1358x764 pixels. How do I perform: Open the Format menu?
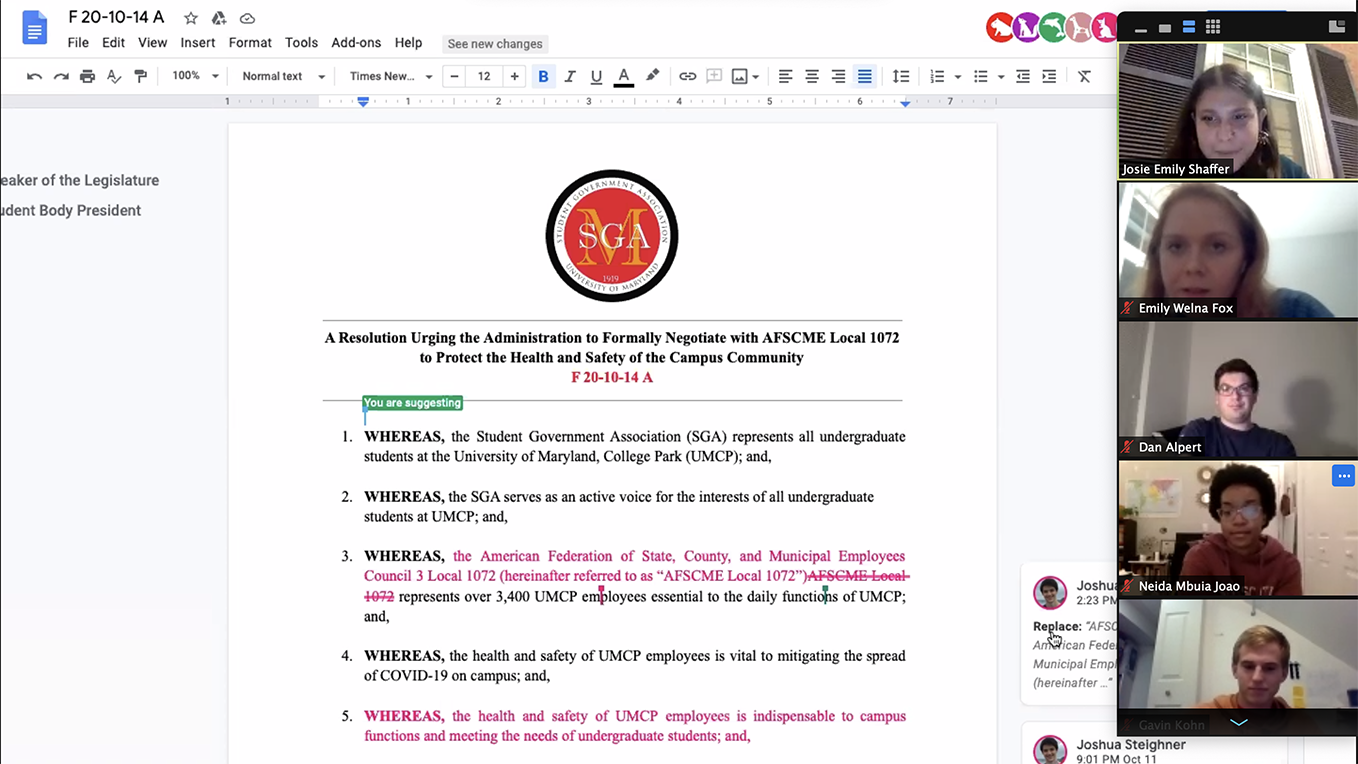pyautogui.click(x=250, y=43)
